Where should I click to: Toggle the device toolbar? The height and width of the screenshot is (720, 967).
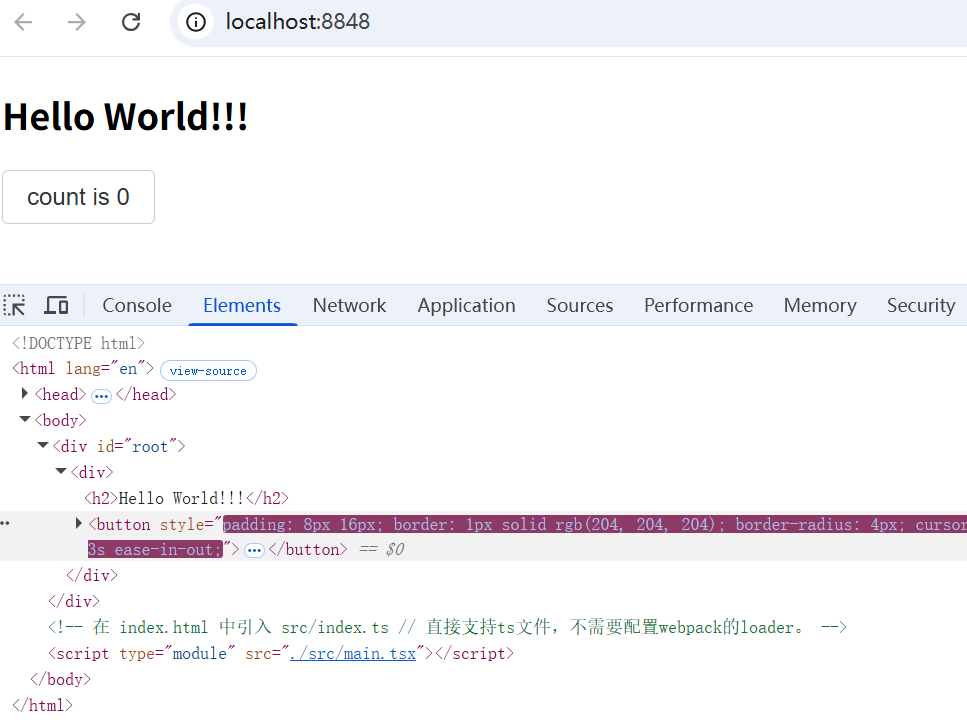pos(56,305)
